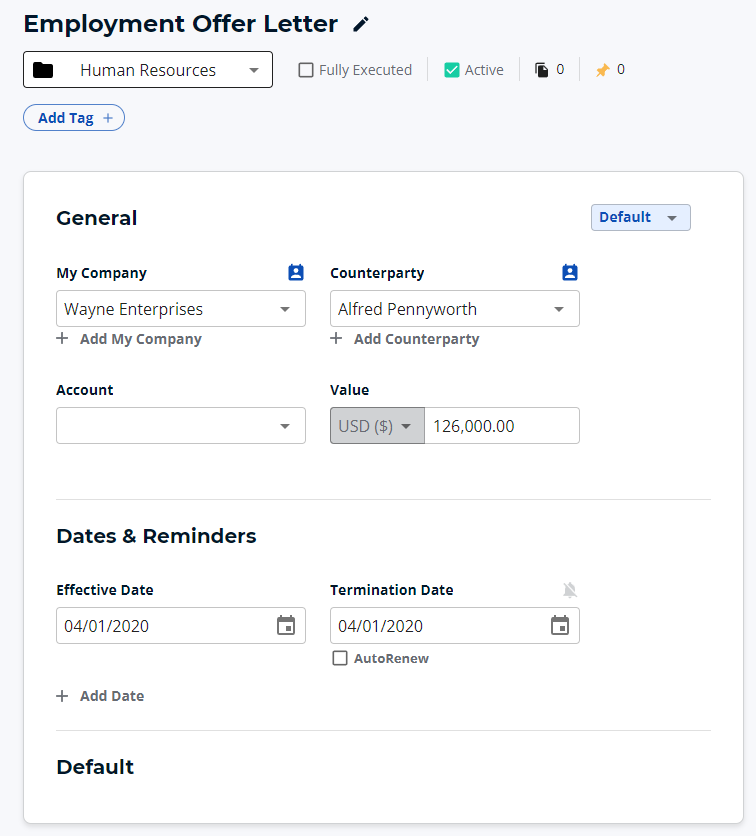Click Add My Company
The width and height of the screenshot is (756, 836).
(129, 339)
